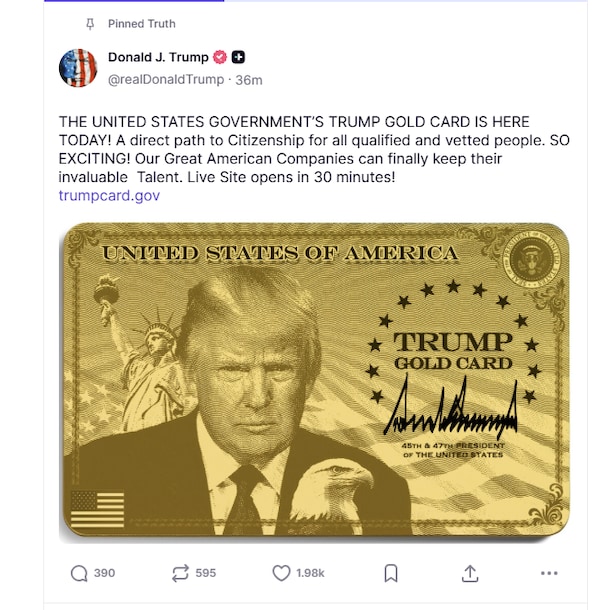Click the 1.98k likes count
610x610 pixels.
tap(310, 573)
